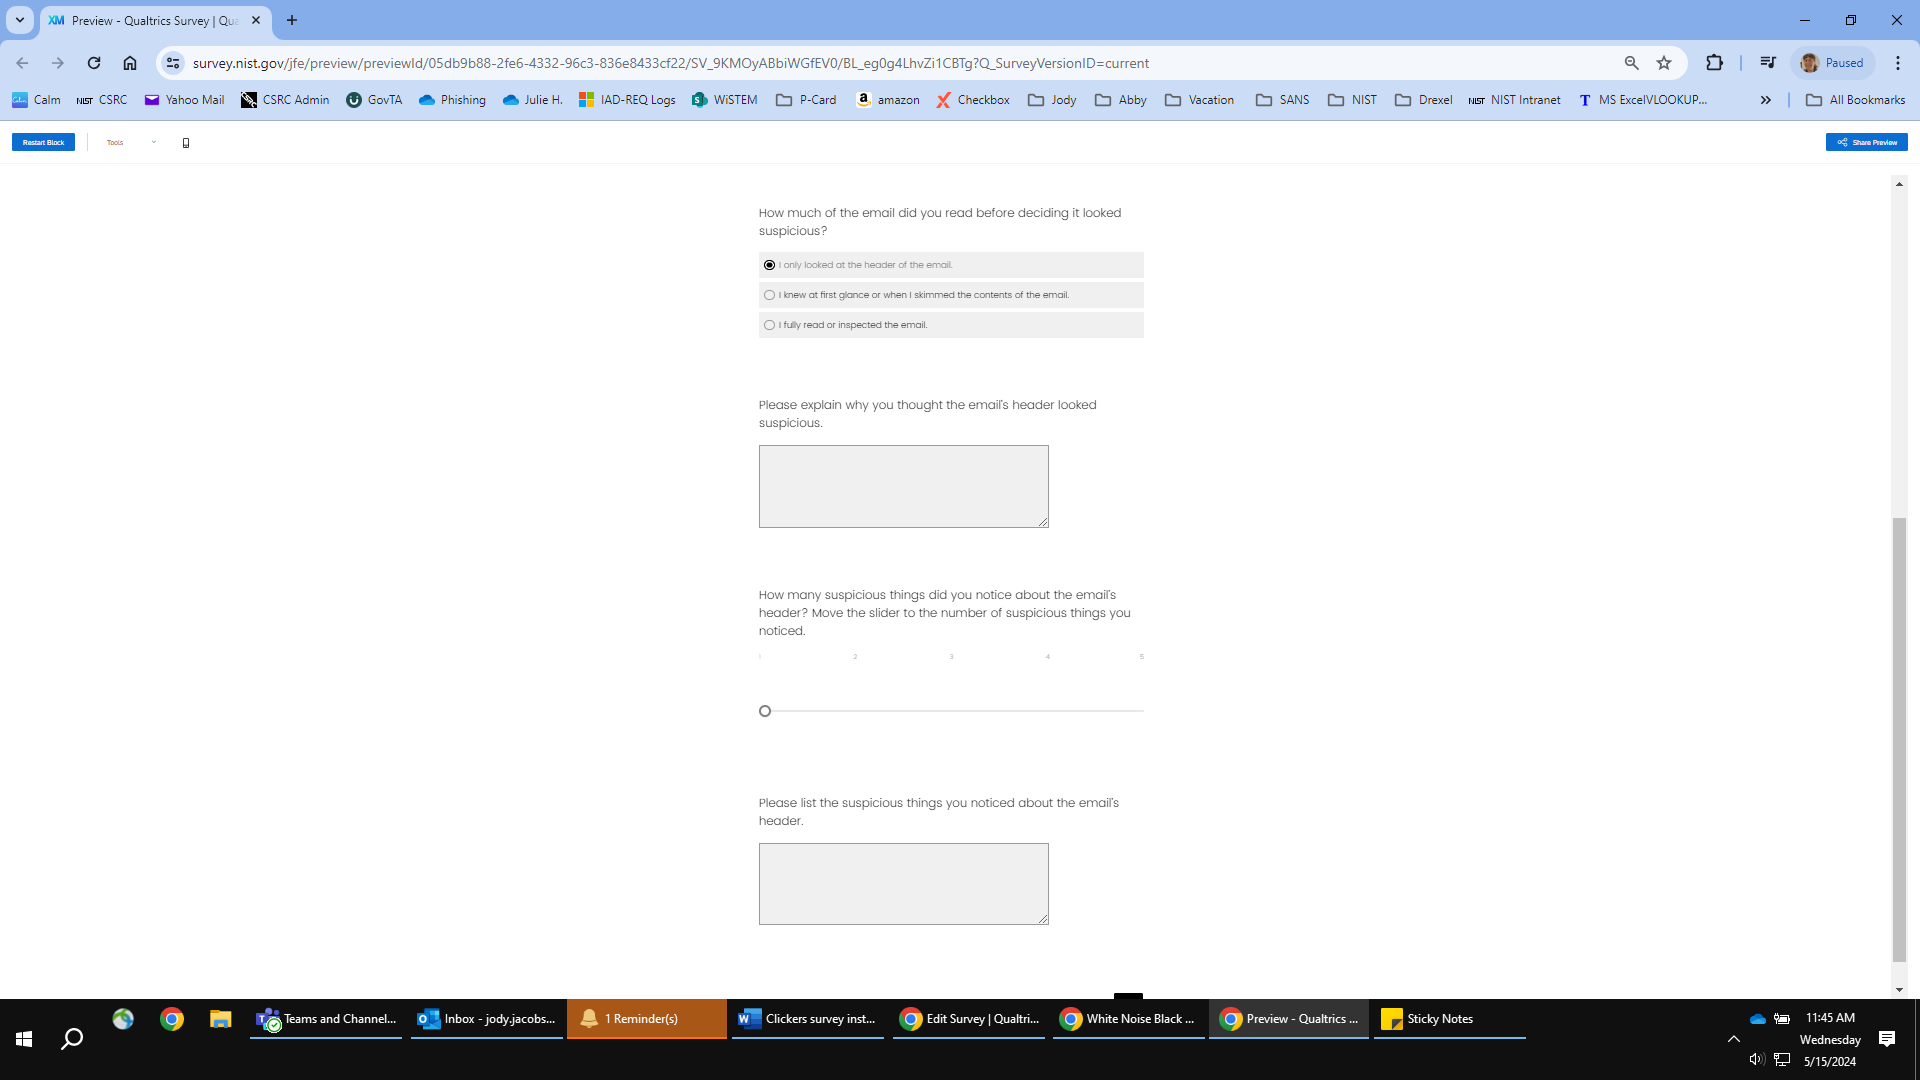Image resolution: width=1920 pixels, height=1080 pixels.
Task: Open the media control icon in toolbar
Action: (1768, 63)
